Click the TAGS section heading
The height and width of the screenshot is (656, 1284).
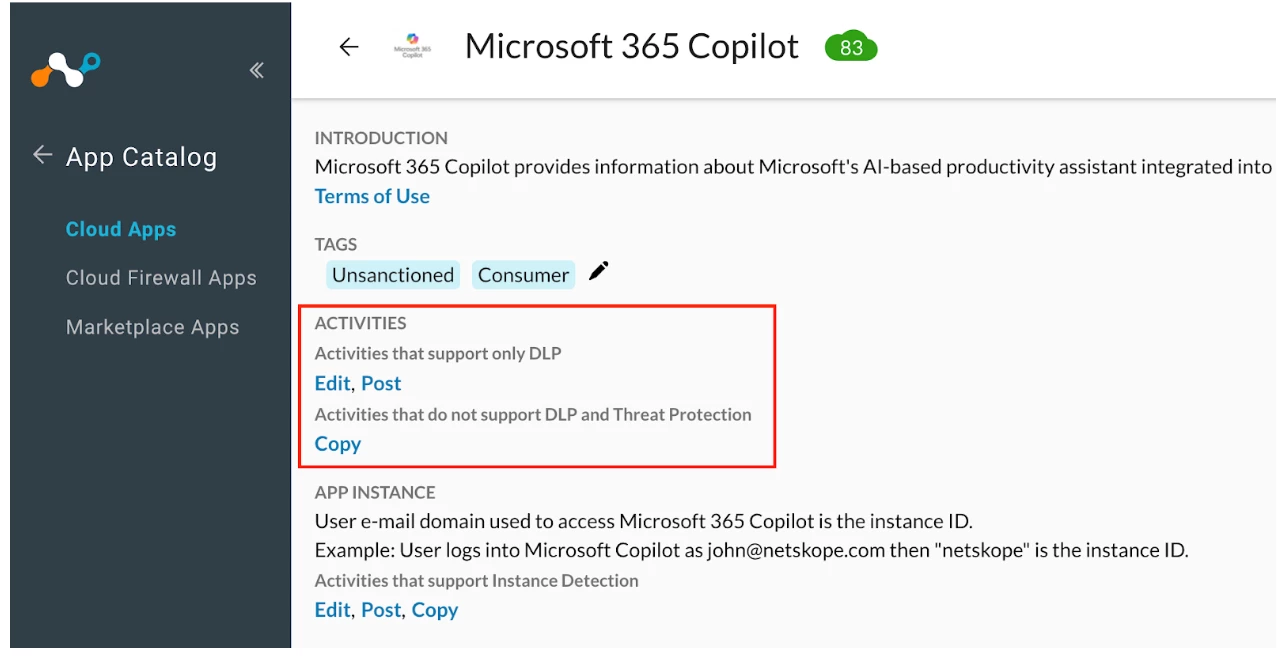click(x=336, y=244)
